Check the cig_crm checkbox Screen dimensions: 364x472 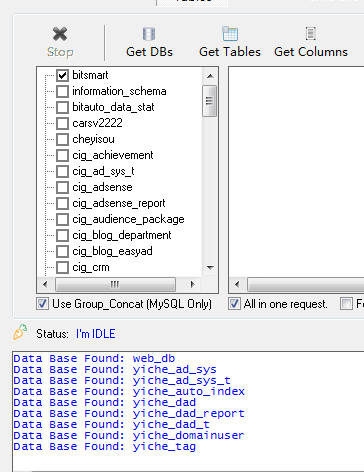click(62, 267)
